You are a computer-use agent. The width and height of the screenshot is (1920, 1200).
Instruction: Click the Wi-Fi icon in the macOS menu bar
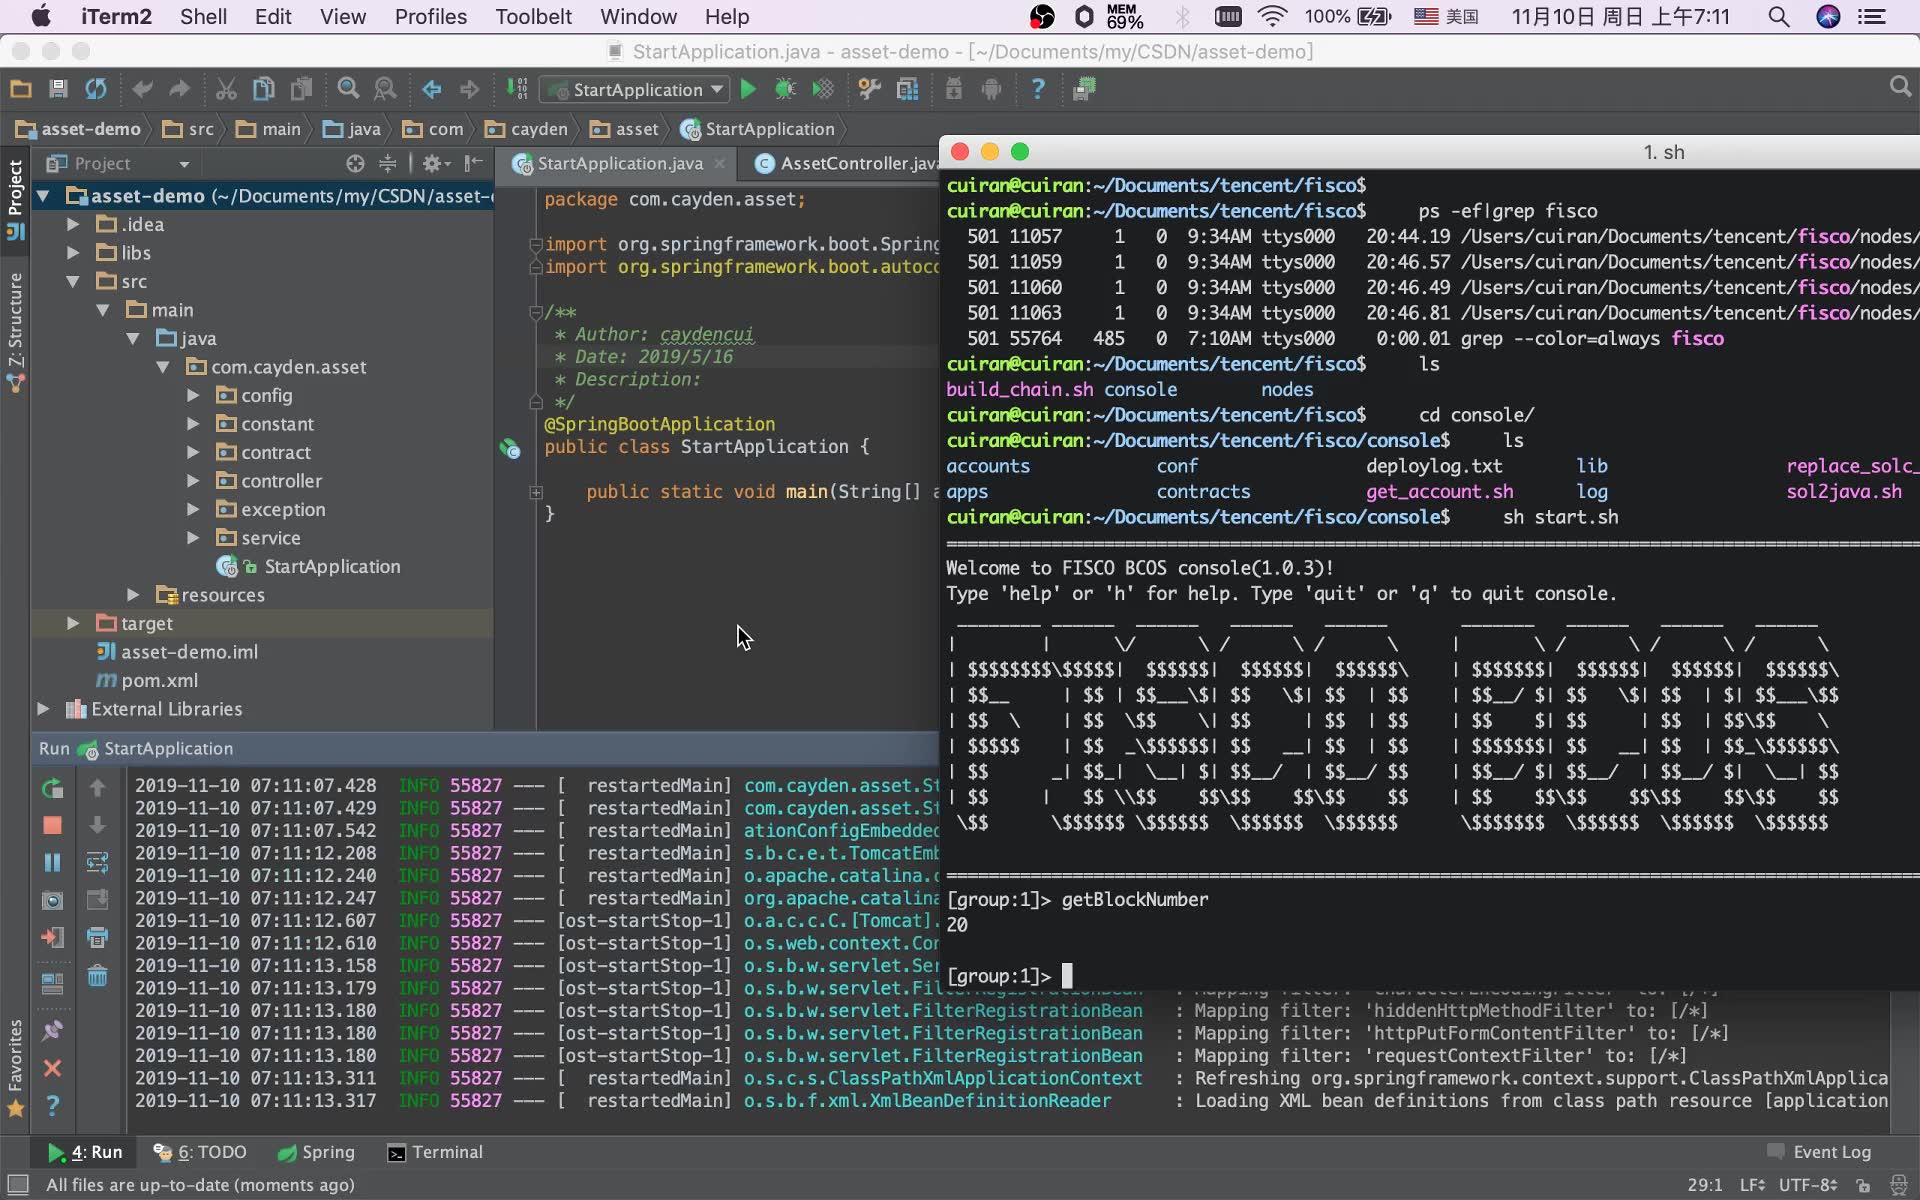point(1272,17)
